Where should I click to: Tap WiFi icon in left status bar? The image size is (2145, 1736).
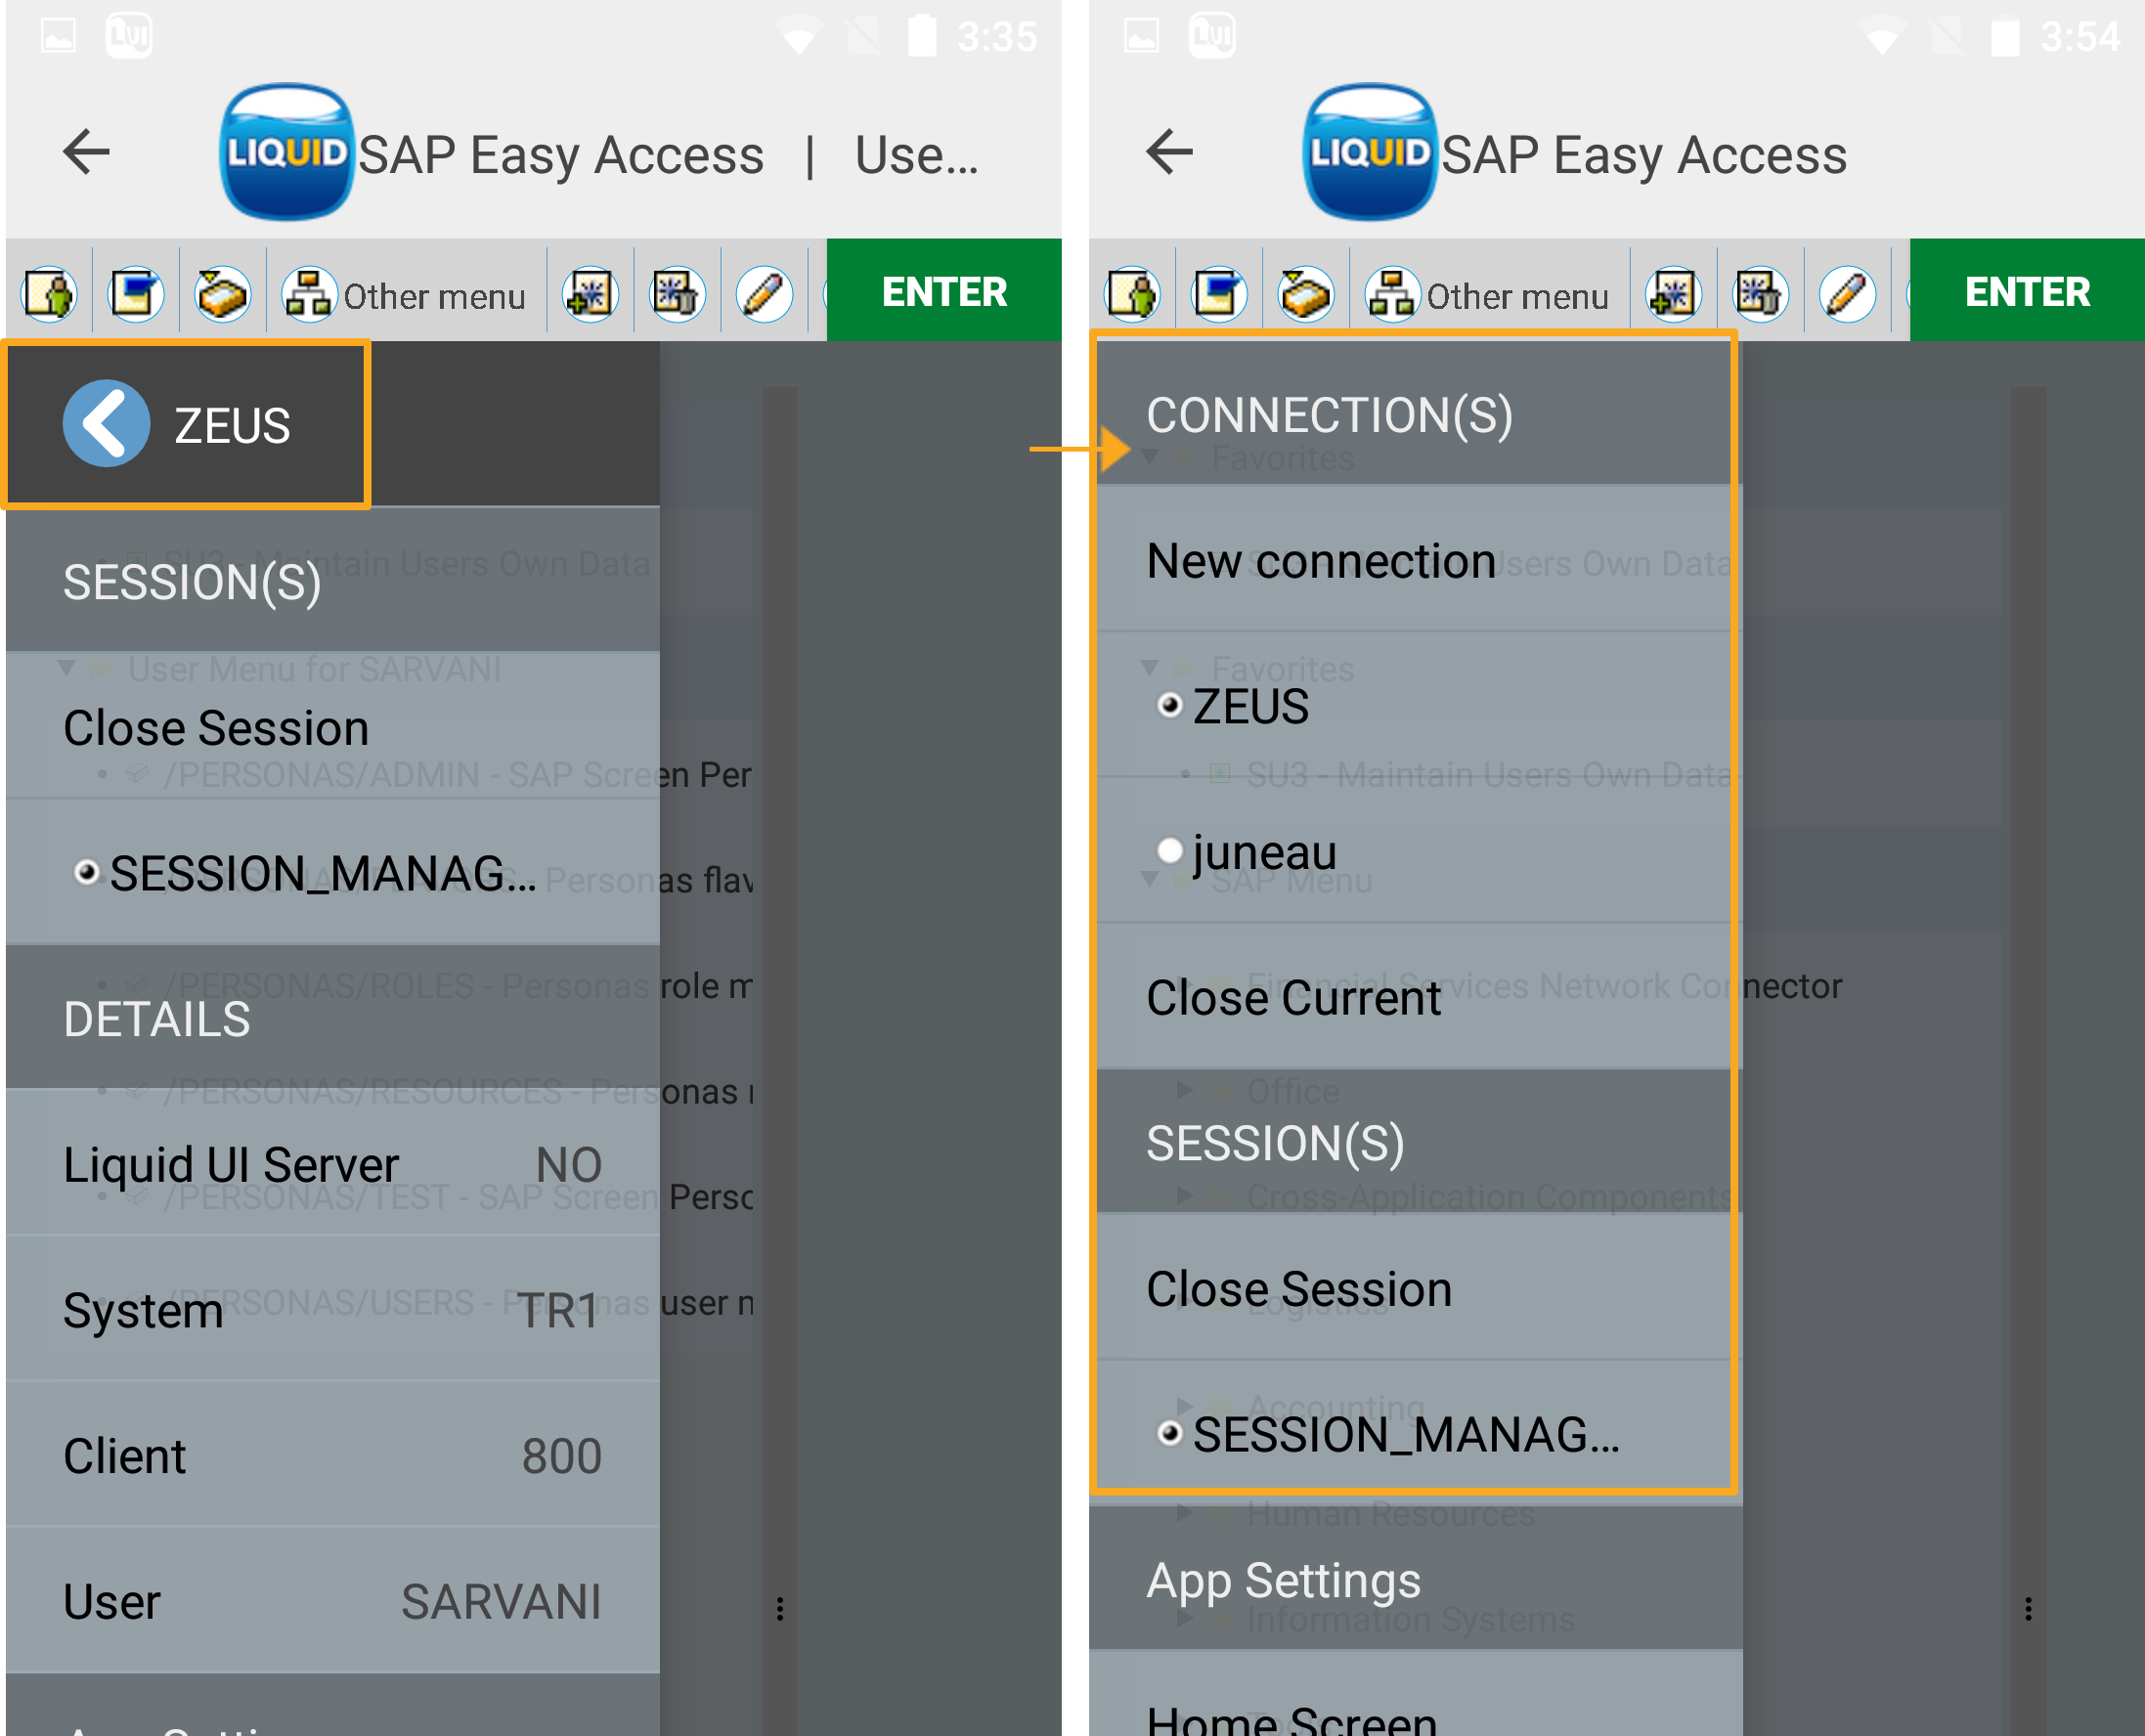click(798, 38)
